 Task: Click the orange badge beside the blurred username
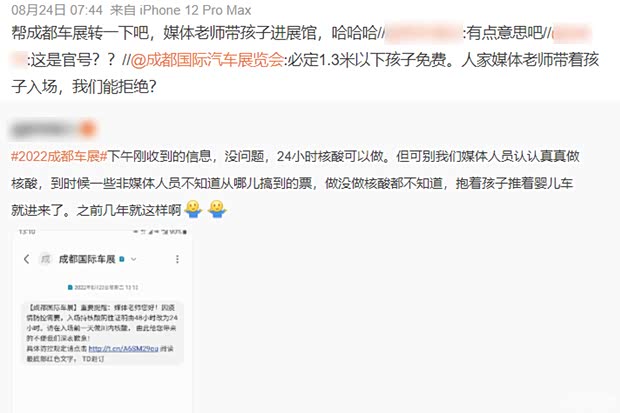(88, 129)
